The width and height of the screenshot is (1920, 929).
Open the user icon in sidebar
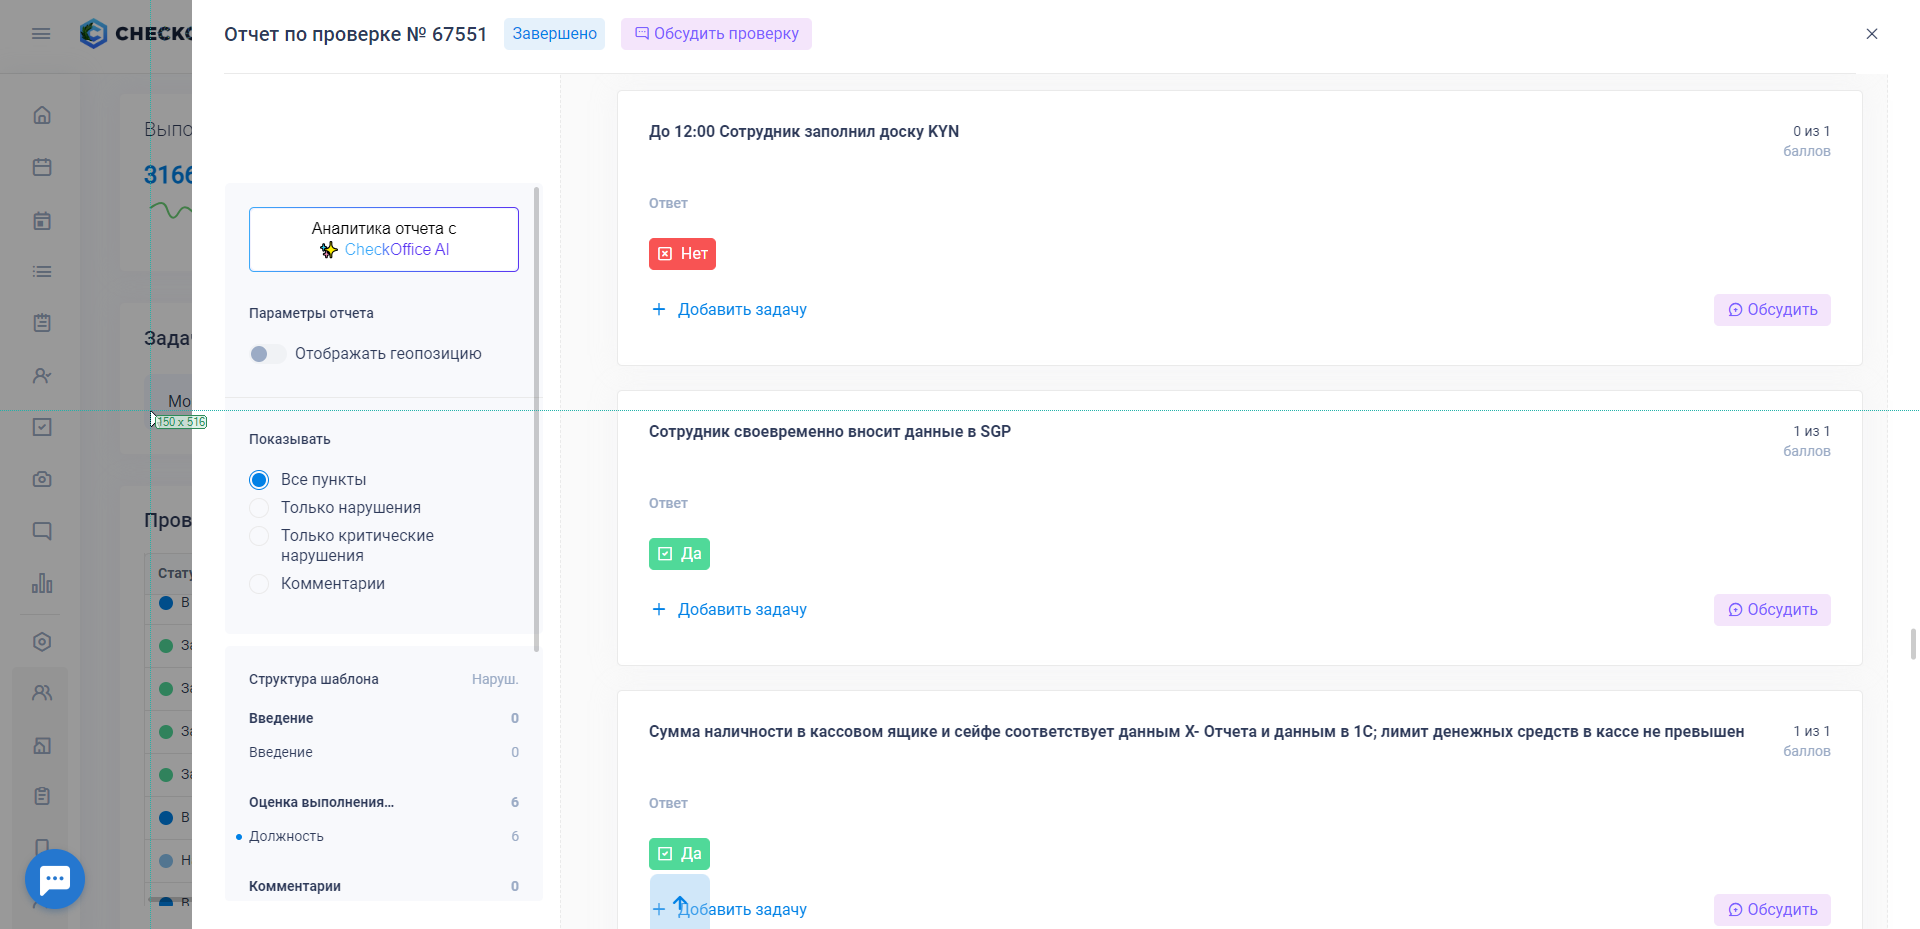(x=42, y=376)
